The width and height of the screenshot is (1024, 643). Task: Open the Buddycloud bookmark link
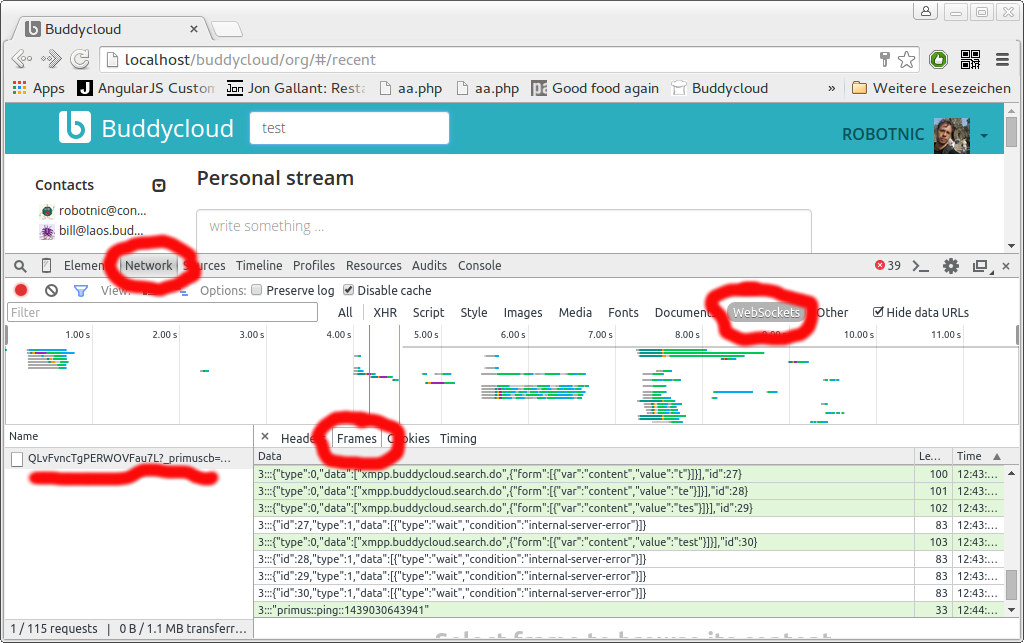pyautogui.click(x=719, y=88)
